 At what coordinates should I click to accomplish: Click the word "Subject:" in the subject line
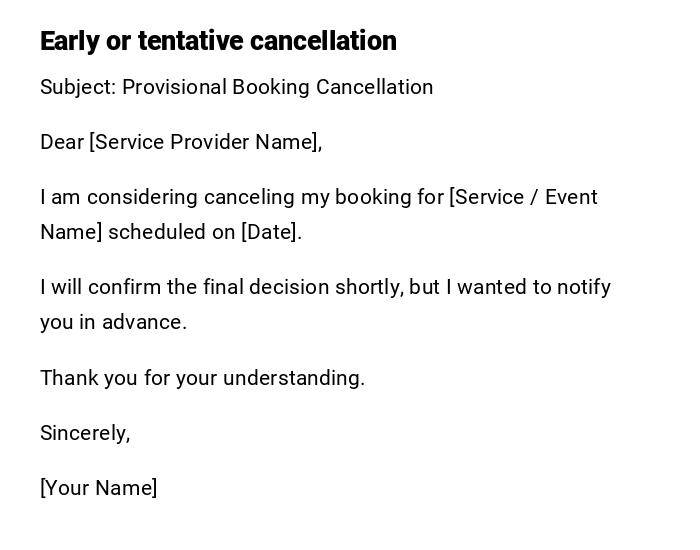point(78,87)
